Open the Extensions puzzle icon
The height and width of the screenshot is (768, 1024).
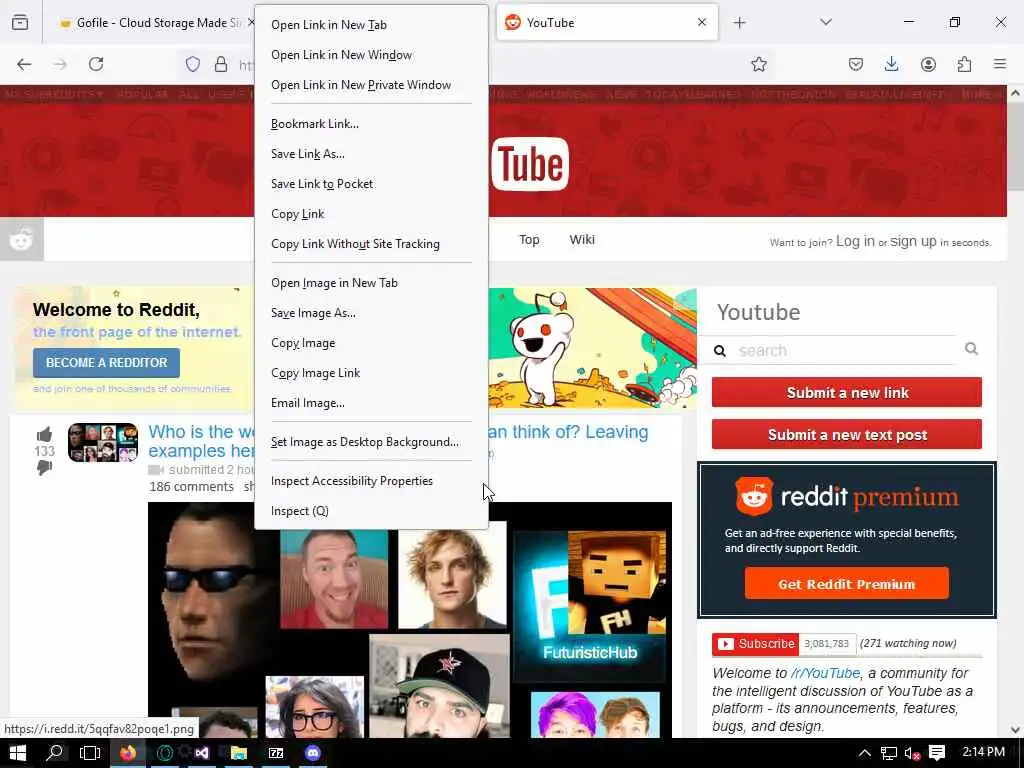964,64
